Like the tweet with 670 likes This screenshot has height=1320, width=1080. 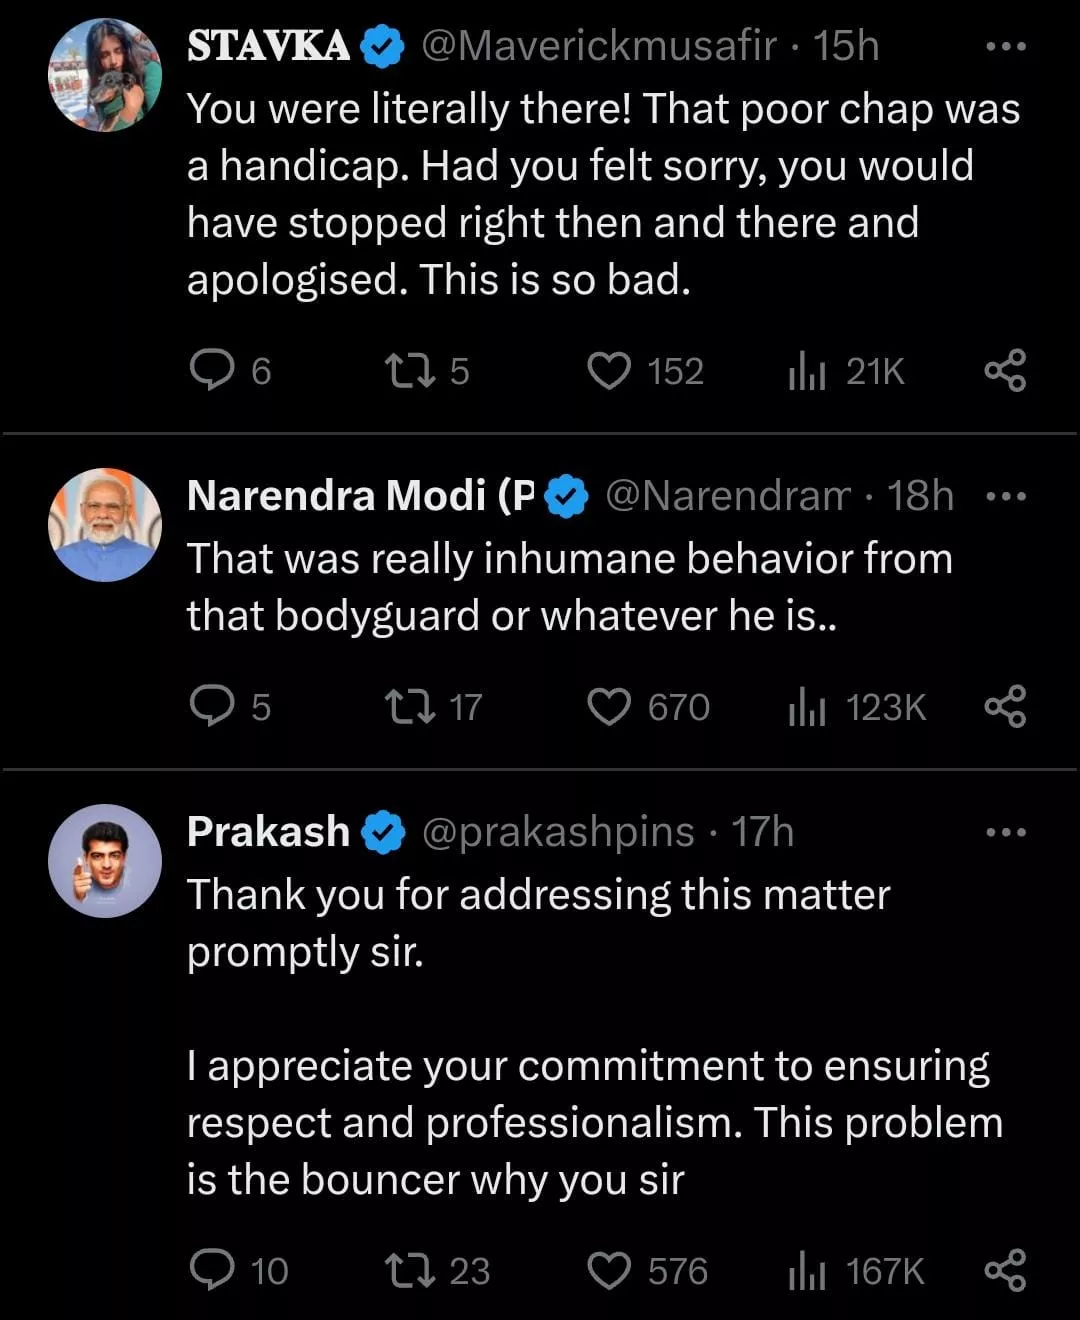point(609,707)
